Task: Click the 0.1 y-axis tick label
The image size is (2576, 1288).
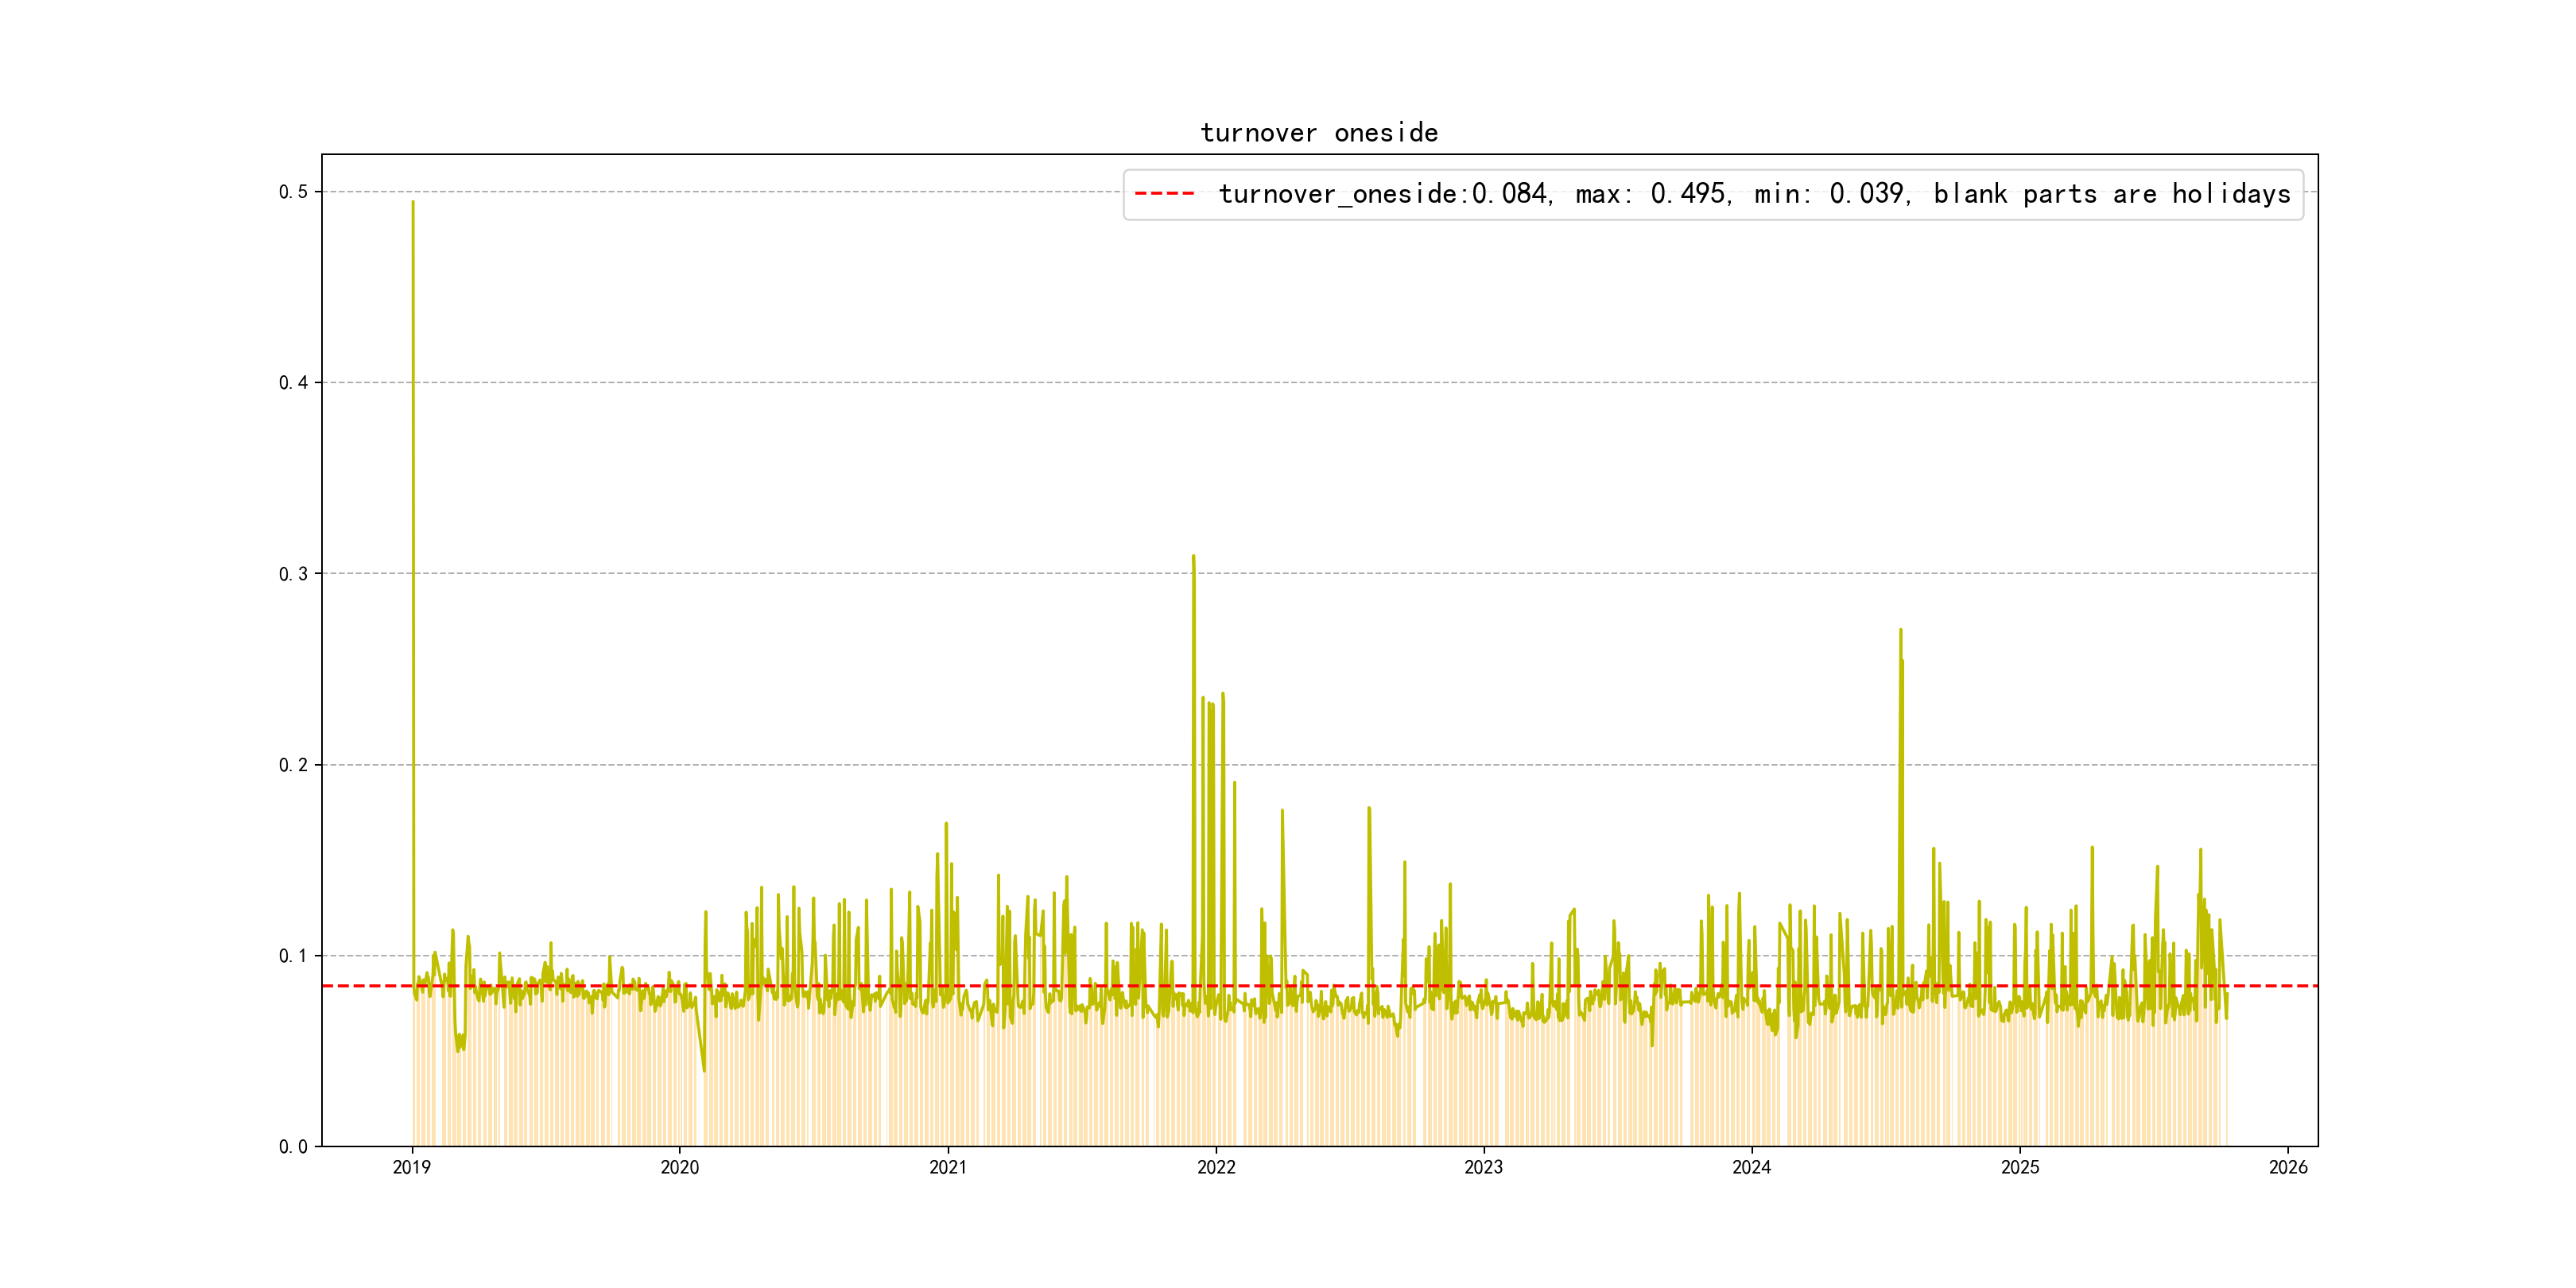Action: click(293, 956)
